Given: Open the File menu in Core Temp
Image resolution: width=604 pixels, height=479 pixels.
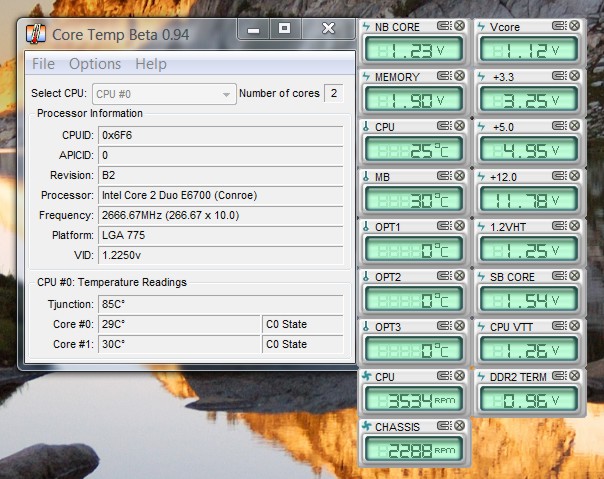Looking at the screenshot, I should 43,64.
